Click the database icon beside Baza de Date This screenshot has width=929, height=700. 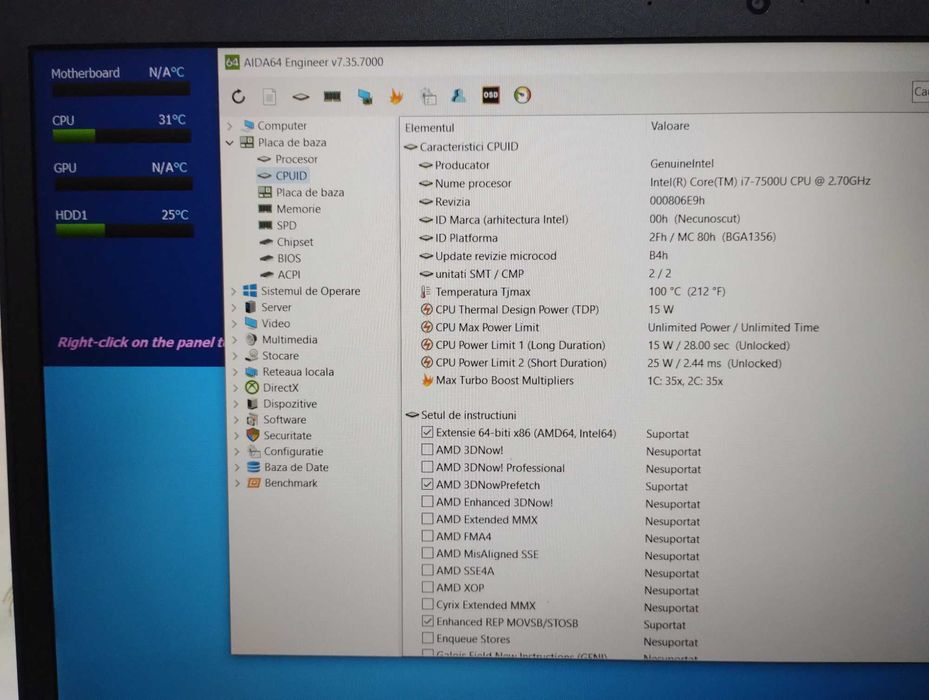254,467
